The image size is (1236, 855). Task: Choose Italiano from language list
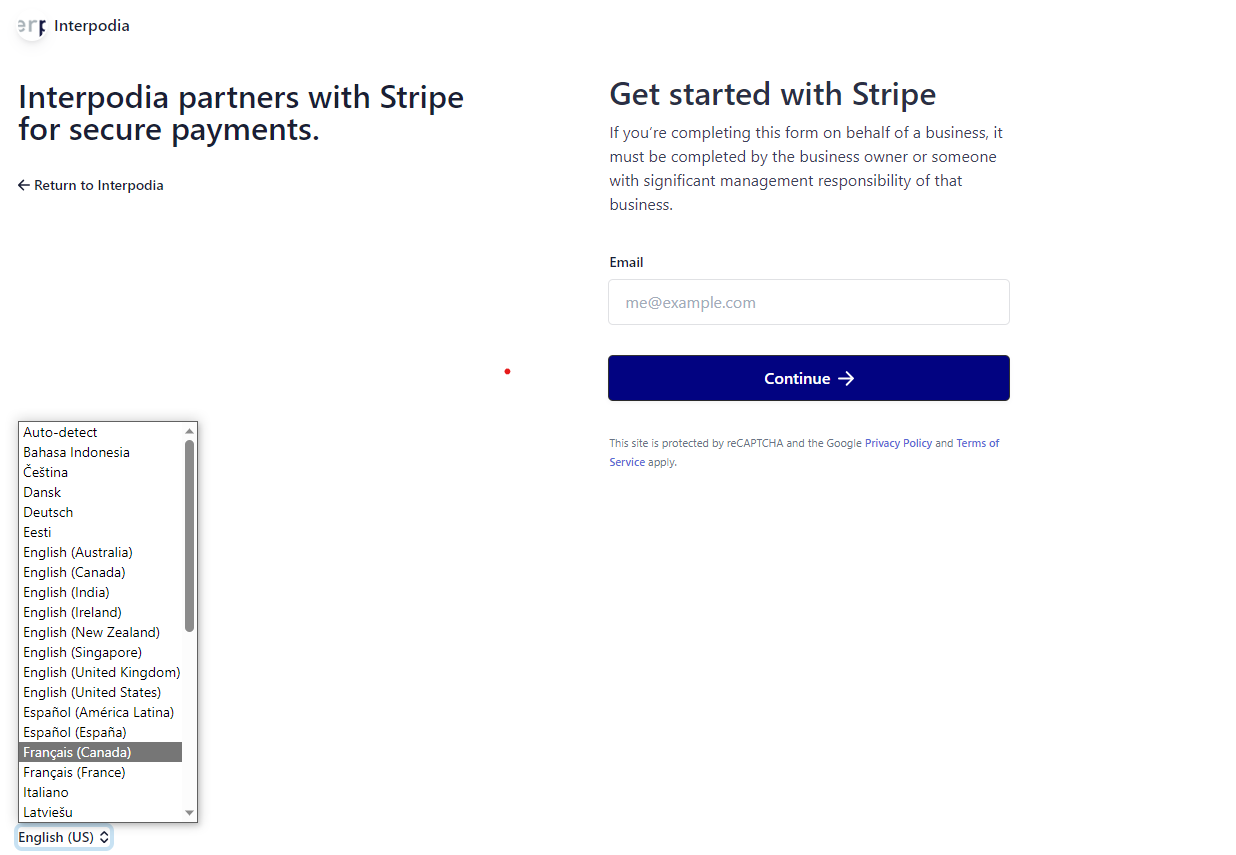pyautogui.click(x=46, y=792)
